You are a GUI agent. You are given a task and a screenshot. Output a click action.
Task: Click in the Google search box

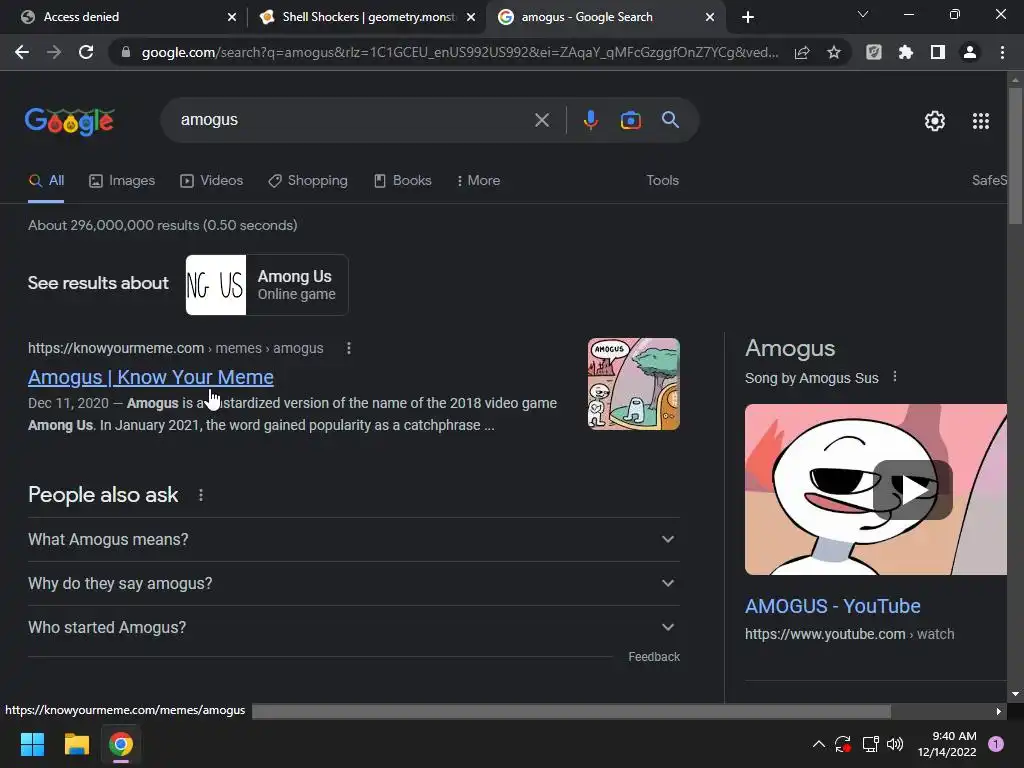tap(353, 120)
